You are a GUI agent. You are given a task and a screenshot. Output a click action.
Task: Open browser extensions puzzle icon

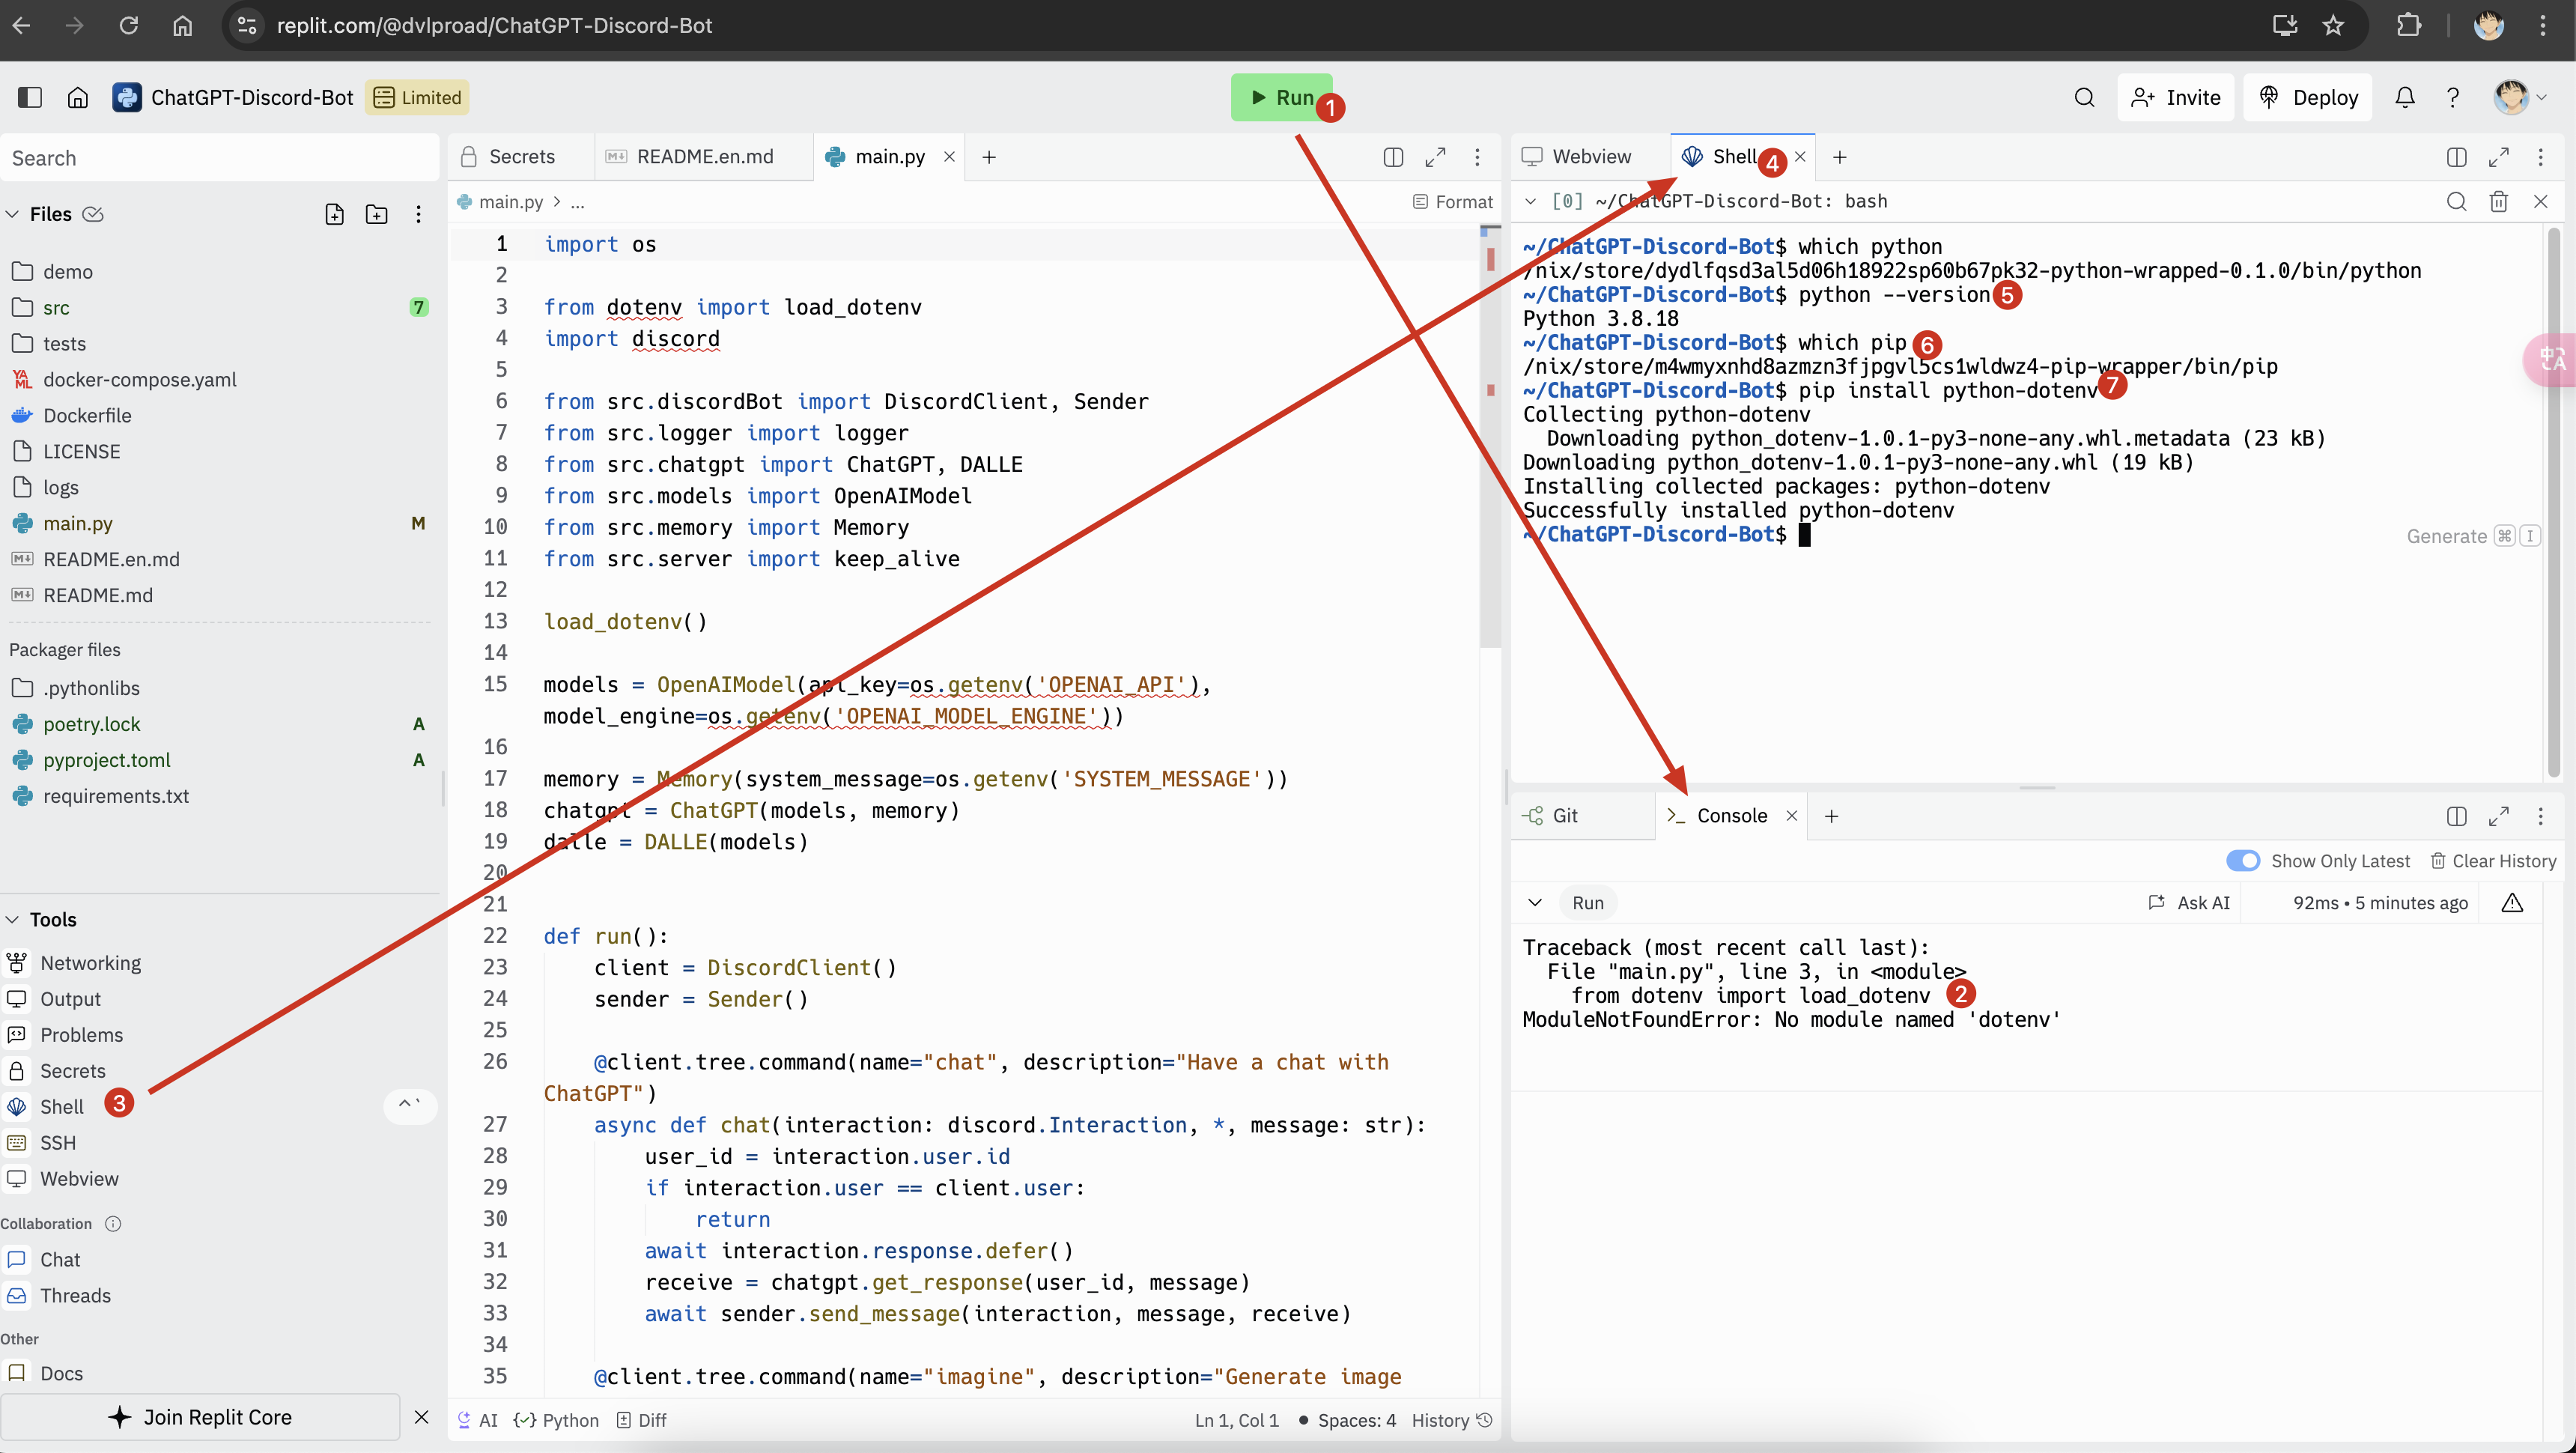point(2409,25)
